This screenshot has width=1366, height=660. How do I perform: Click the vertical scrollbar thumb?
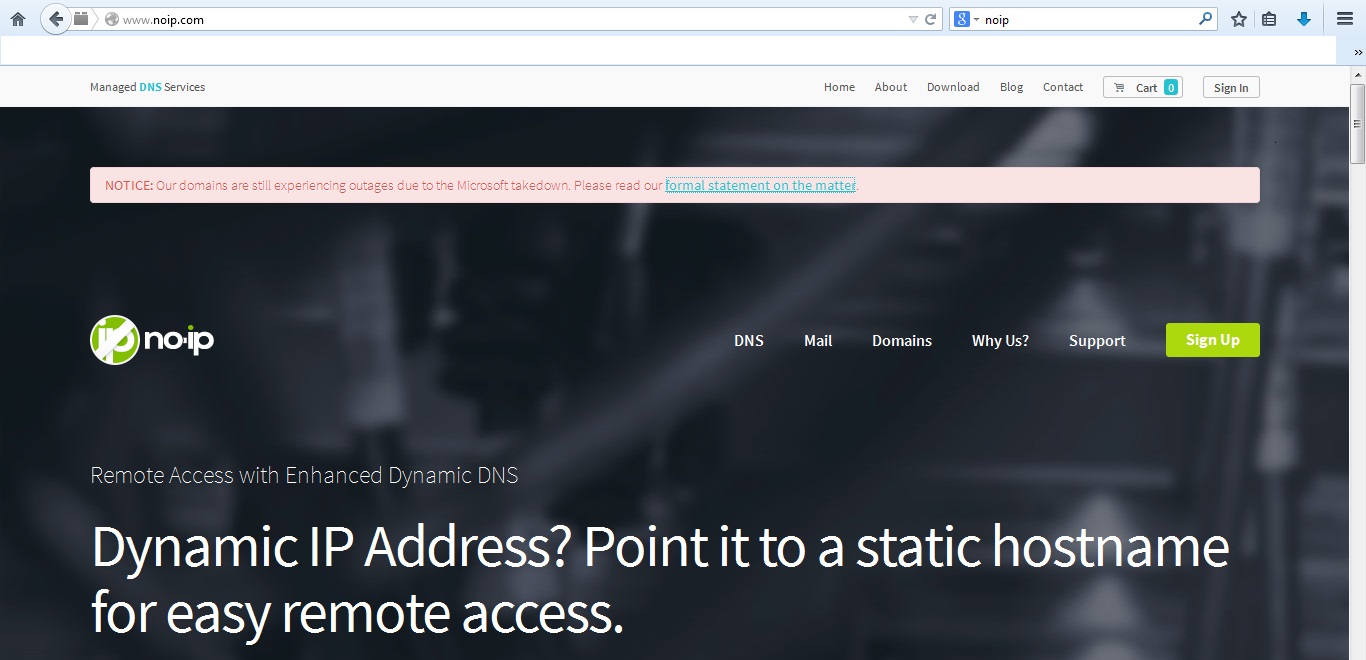tap(1358, 123)
